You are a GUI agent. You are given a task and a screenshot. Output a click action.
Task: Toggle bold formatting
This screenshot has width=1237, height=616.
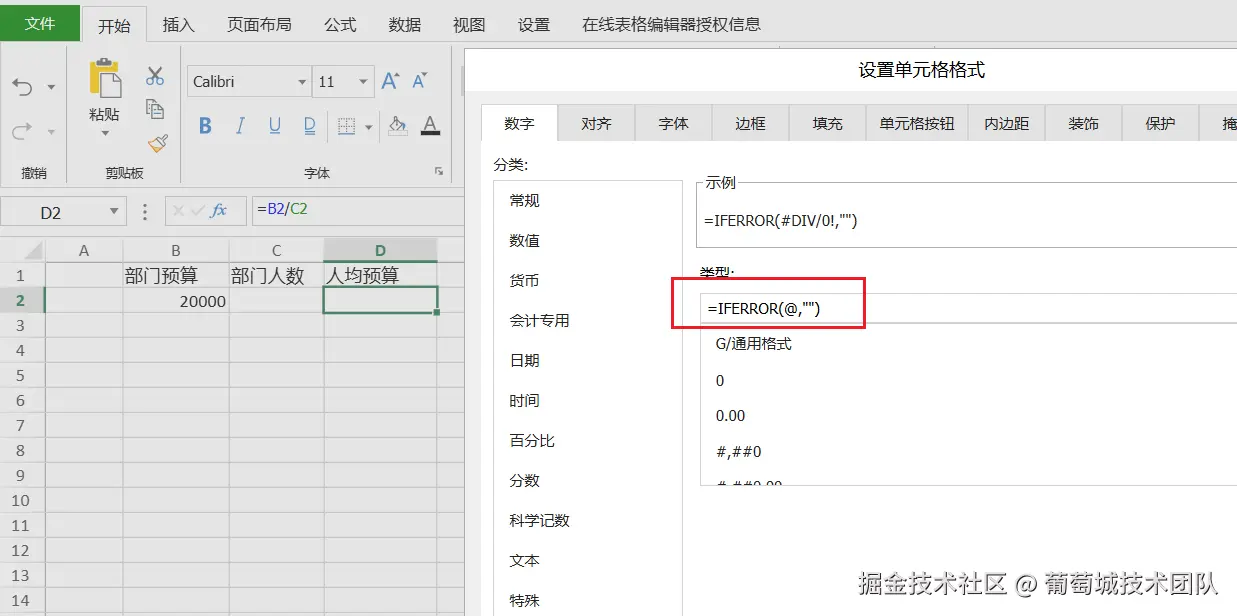tap(205, 126)
